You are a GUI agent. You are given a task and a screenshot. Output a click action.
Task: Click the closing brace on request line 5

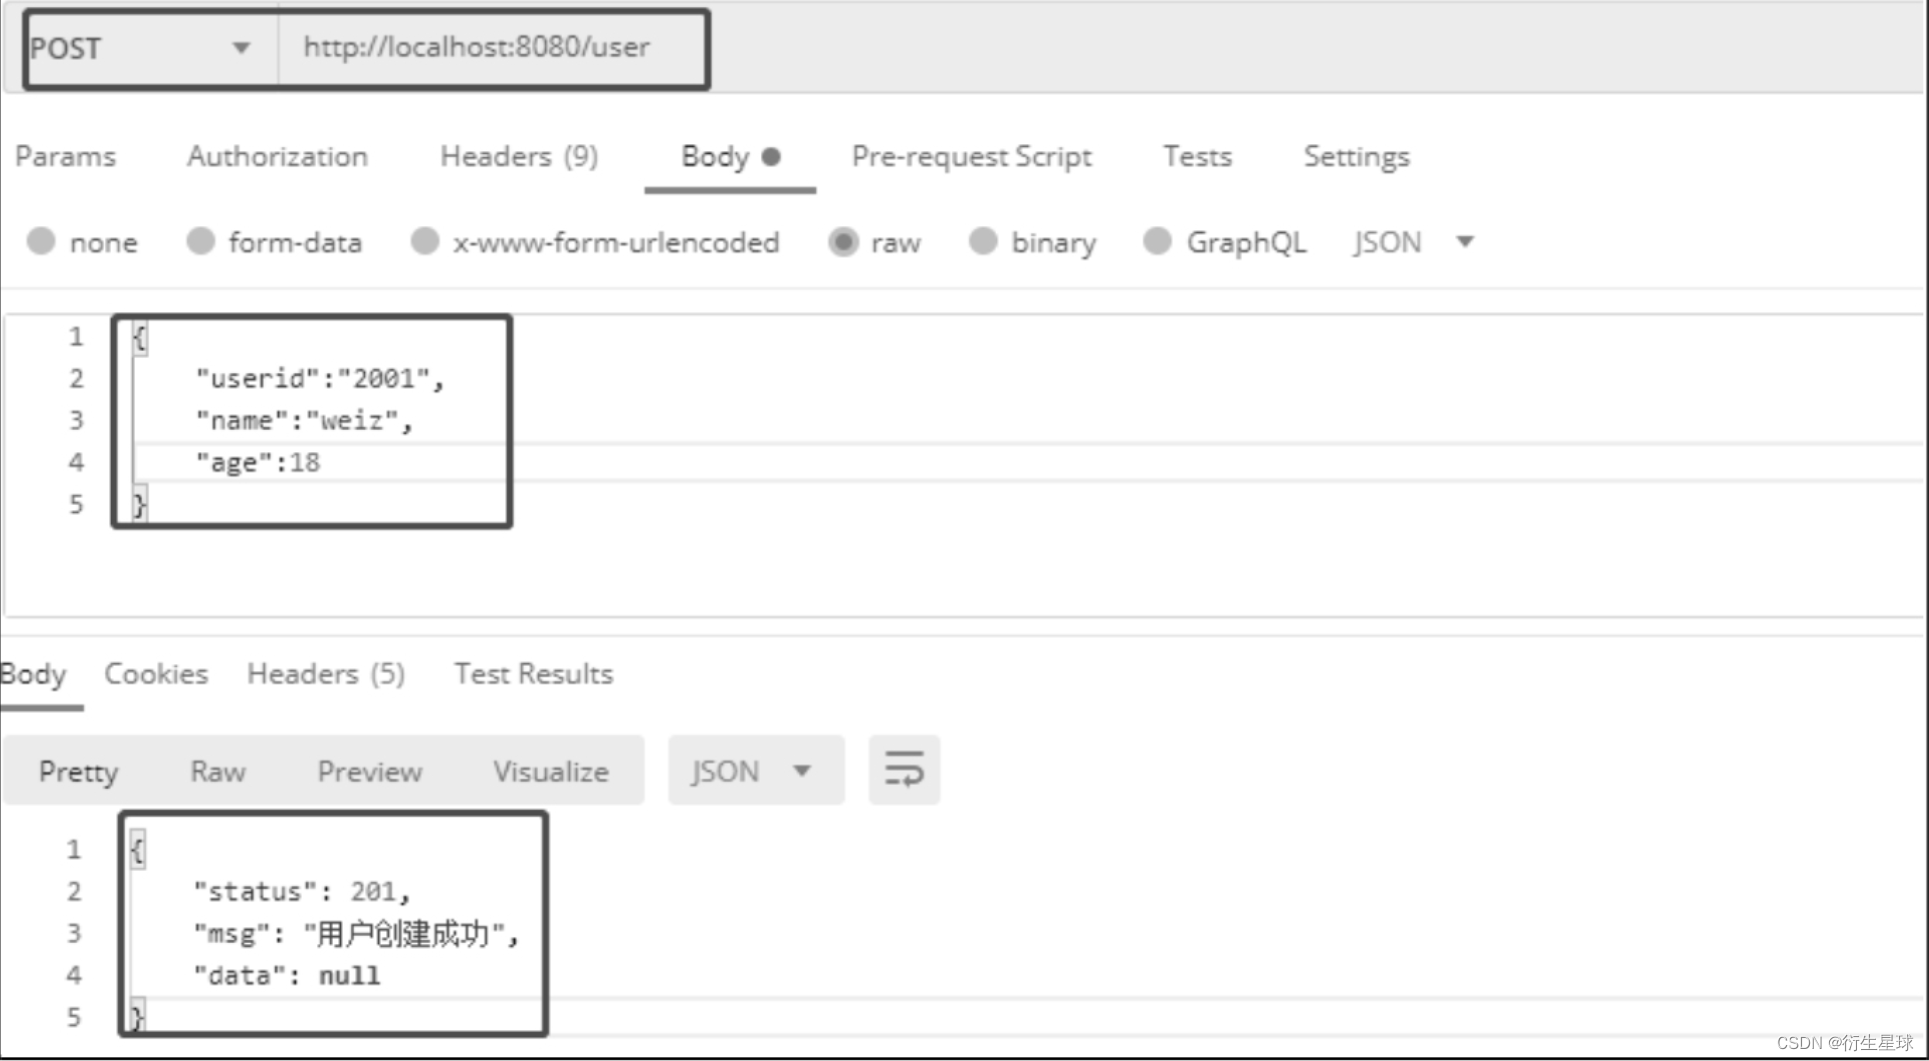140,504
